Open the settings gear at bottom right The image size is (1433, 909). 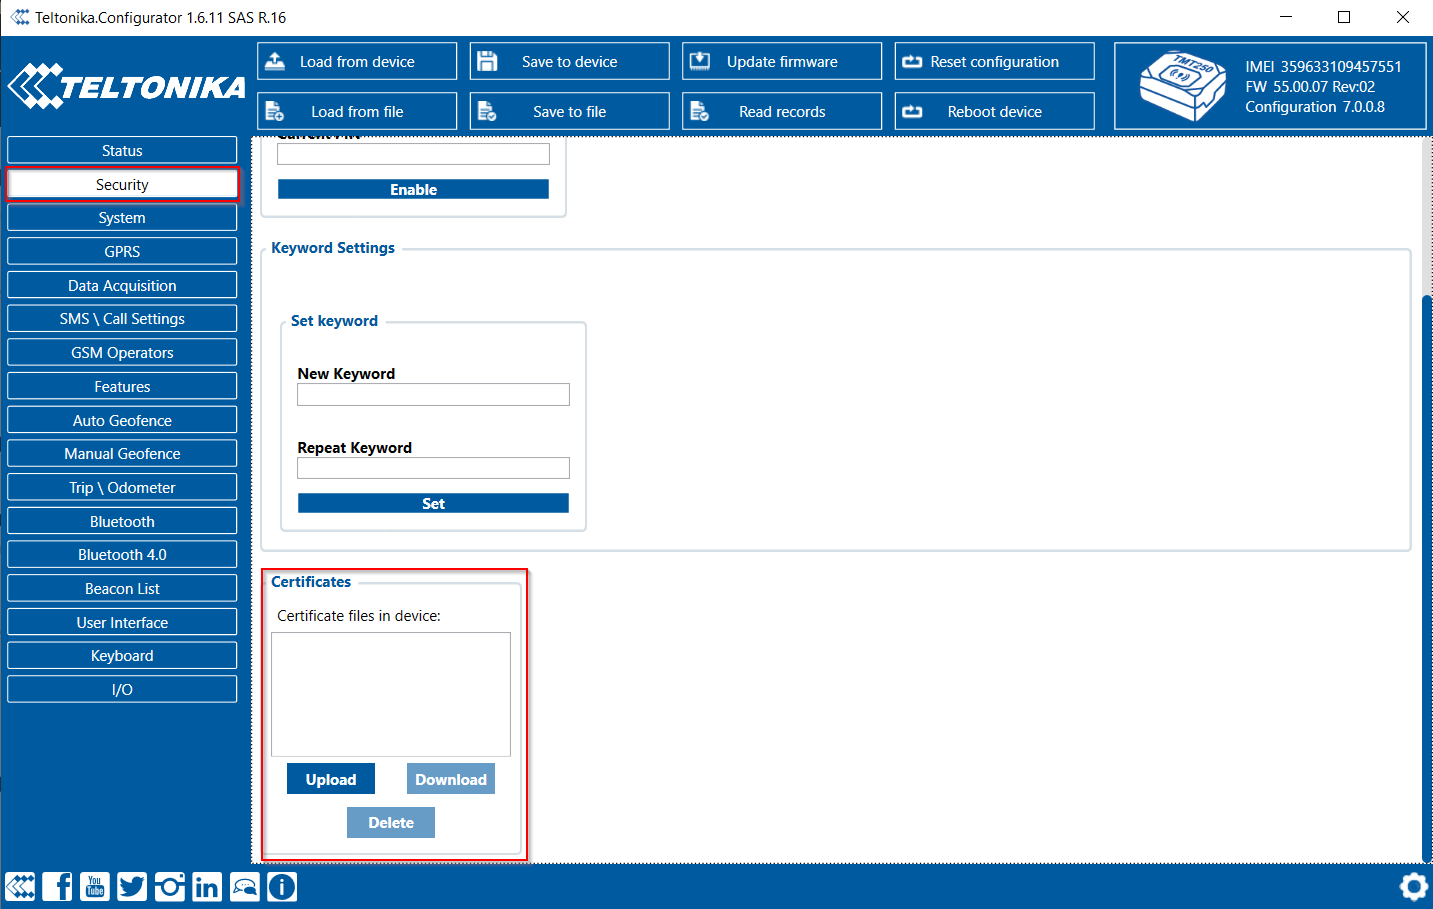click(x=1413, y=887)
